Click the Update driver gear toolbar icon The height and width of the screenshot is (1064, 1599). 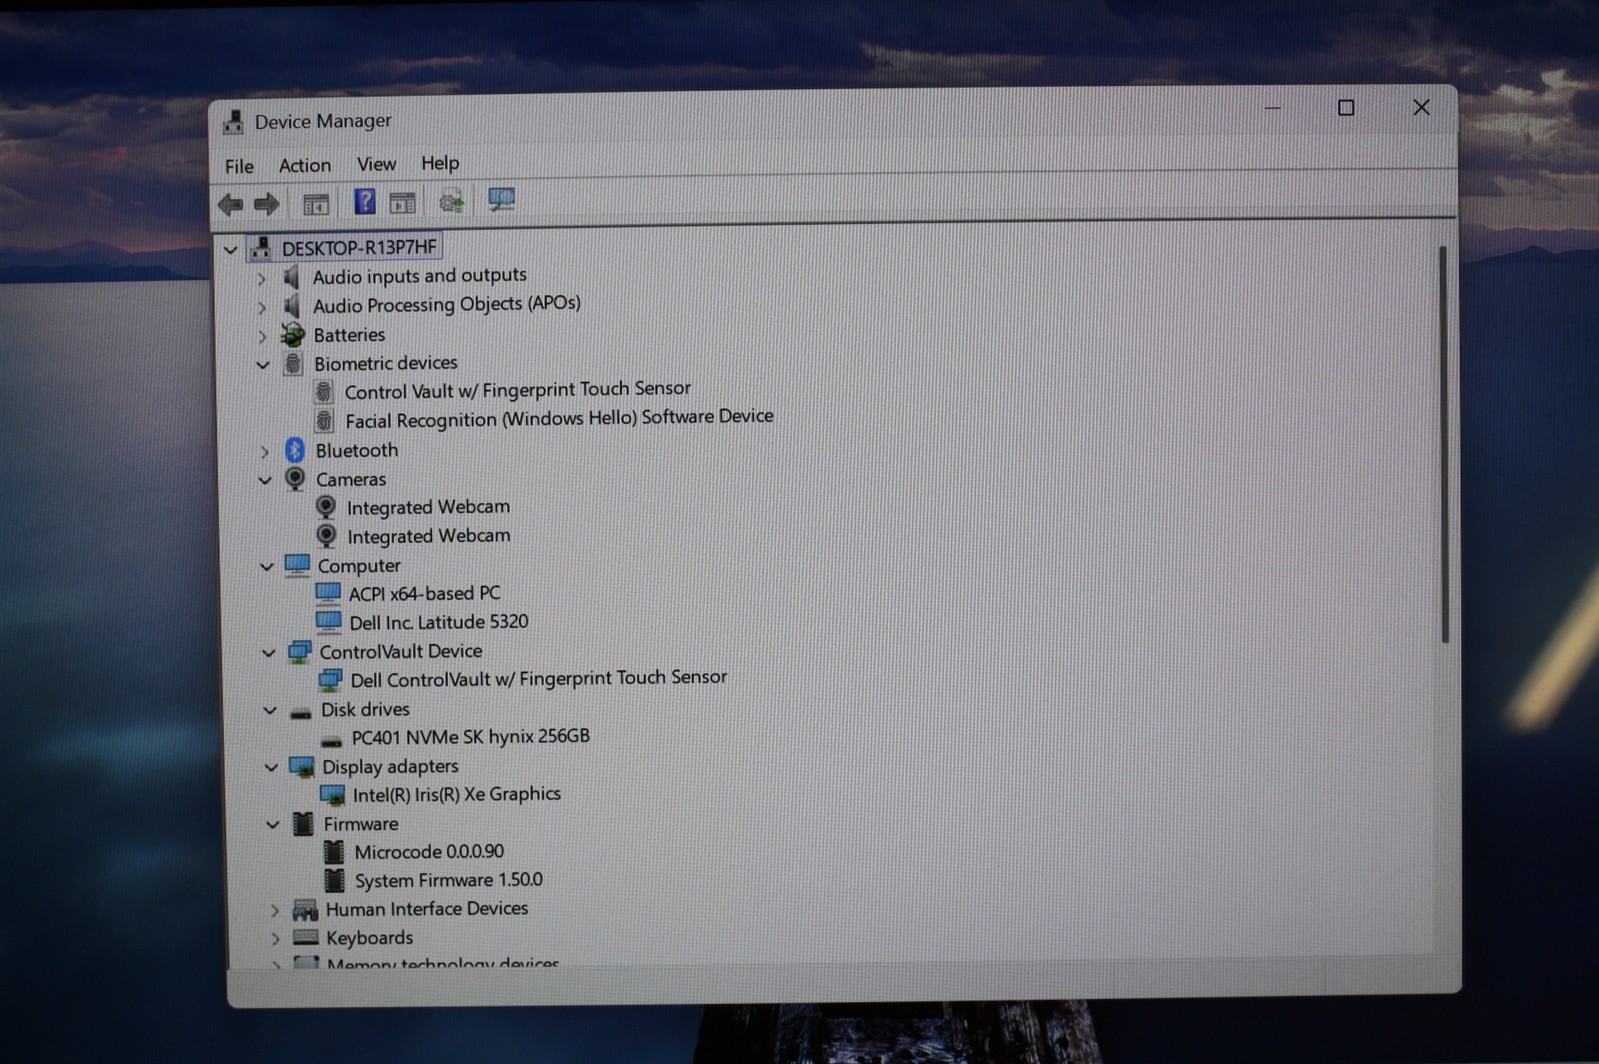click(452, 201)
